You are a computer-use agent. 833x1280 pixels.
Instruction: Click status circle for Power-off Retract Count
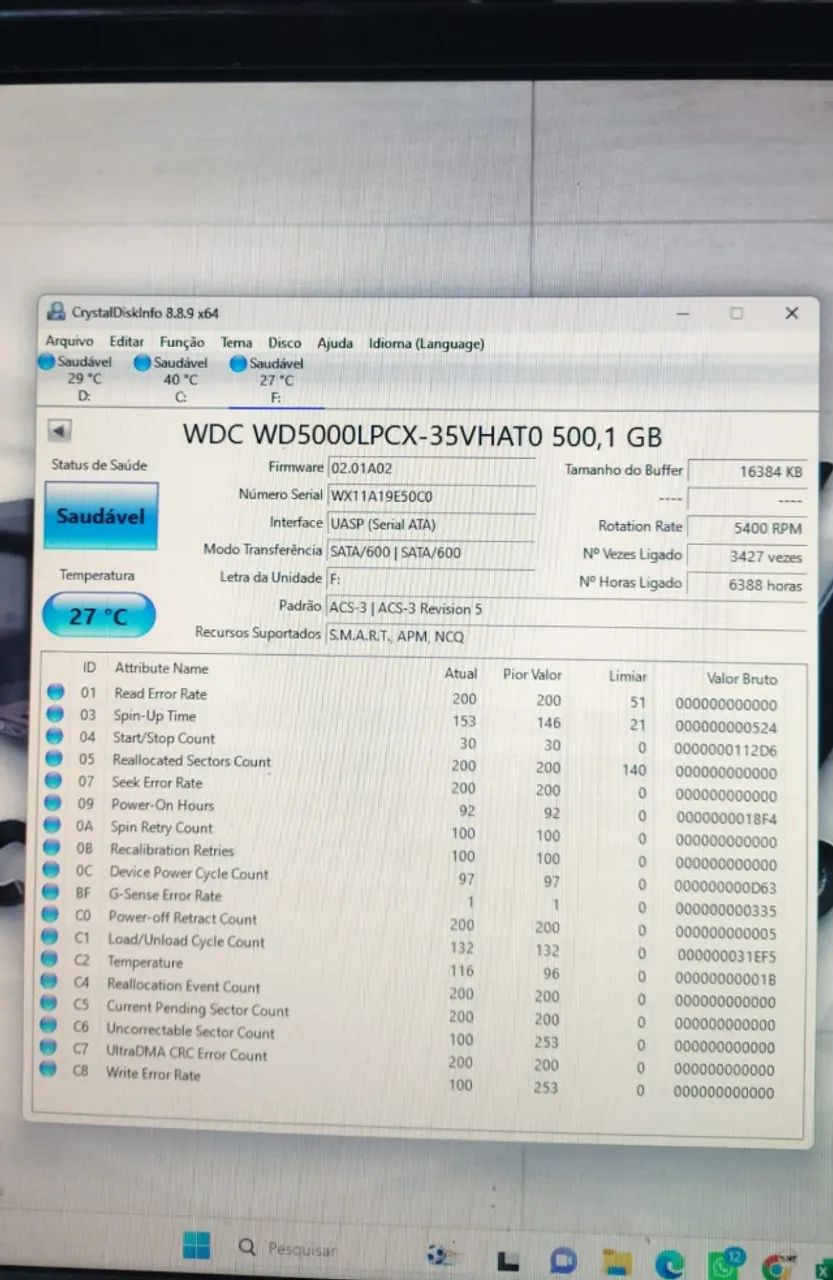52,915
